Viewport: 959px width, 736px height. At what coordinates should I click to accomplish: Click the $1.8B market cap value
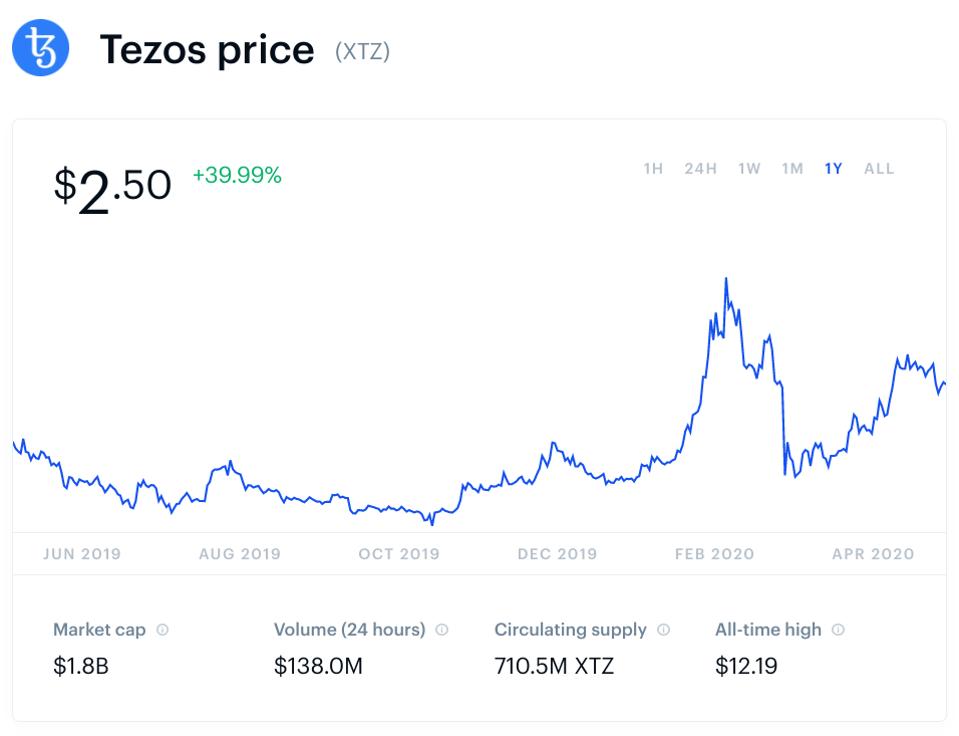(x=81, y=666)
